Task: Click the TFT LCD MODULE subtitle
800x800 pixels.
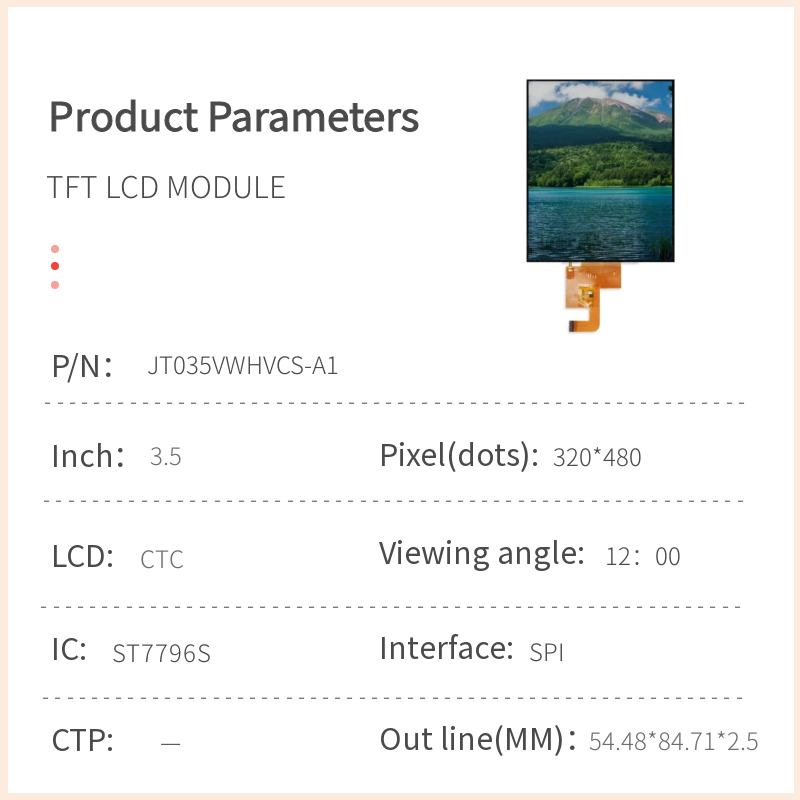Action: 166,188
